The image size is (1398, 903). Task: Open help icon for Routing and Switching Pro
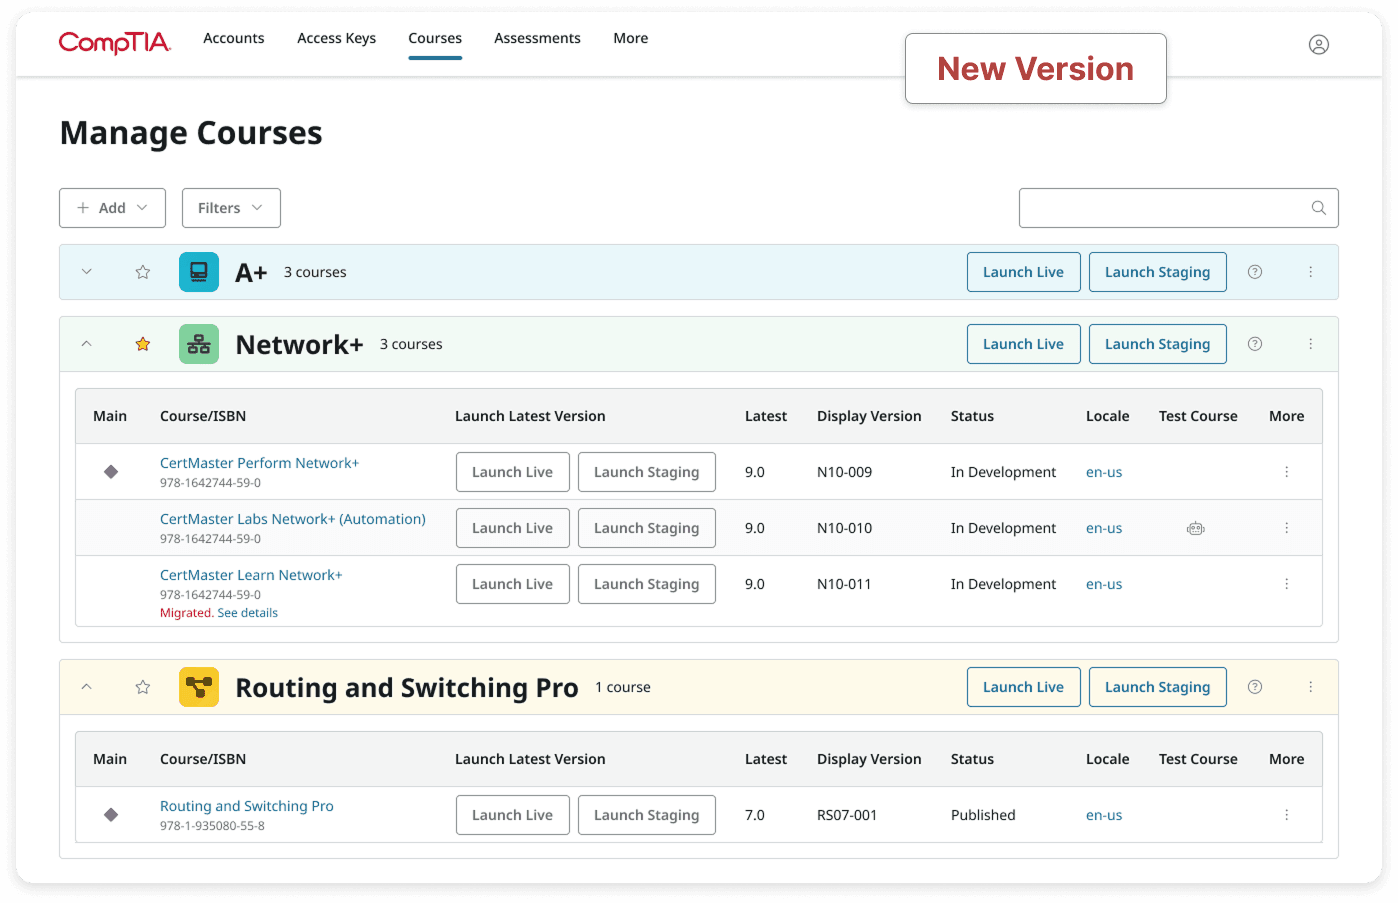click(x=1255, y=687)
